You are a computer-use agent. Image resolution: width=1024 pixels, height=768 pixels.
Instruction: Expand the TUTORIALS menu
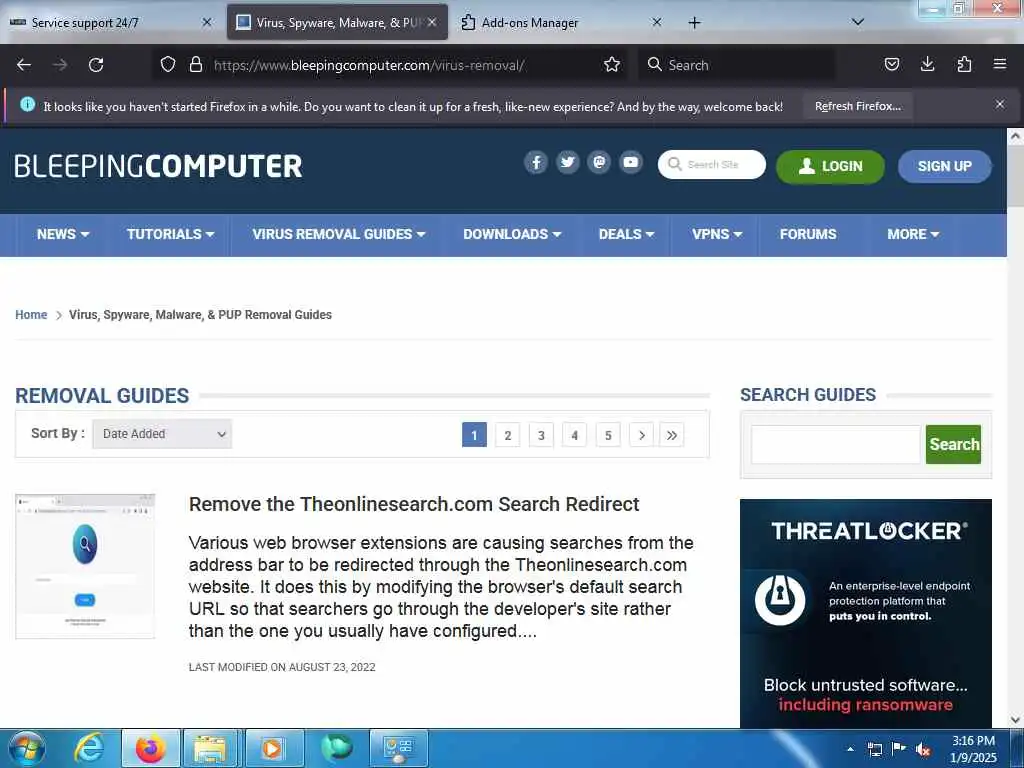tap(170, 234)
